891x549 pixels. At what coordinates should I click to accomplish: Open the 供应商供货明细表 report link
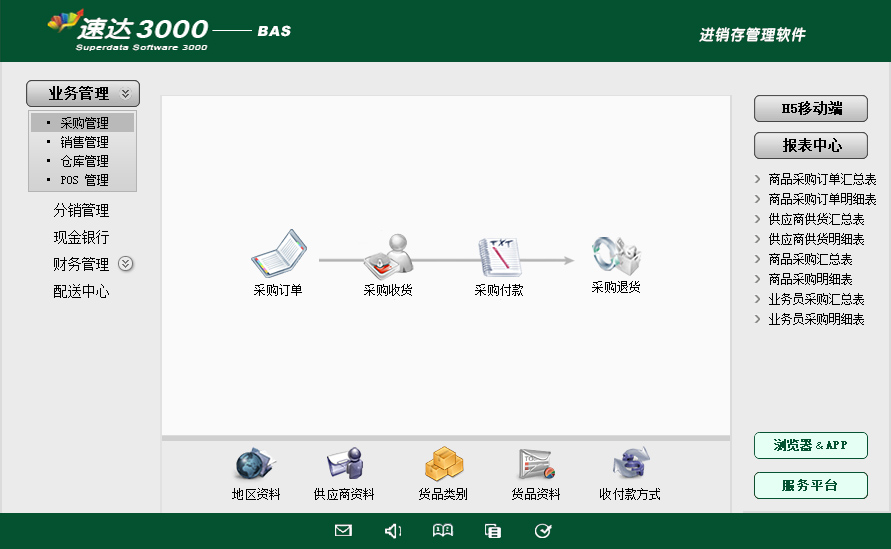(816, 240)
